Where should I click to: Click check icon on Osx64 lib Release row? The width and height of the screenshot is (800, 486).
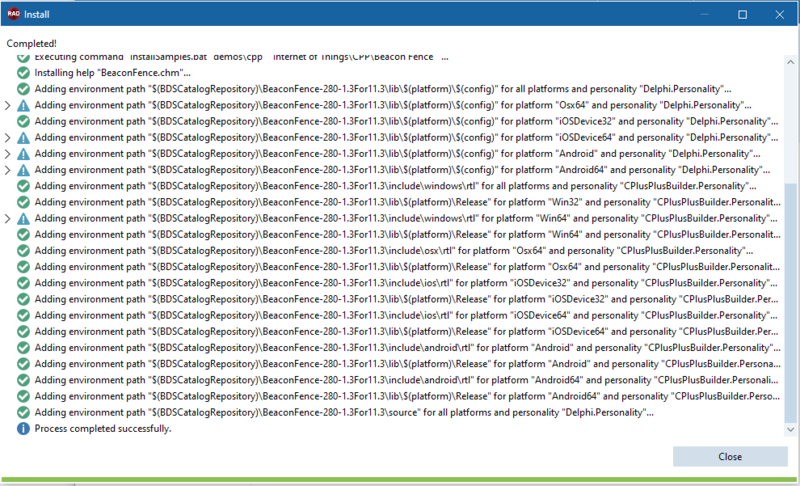[x=23, y=267]
